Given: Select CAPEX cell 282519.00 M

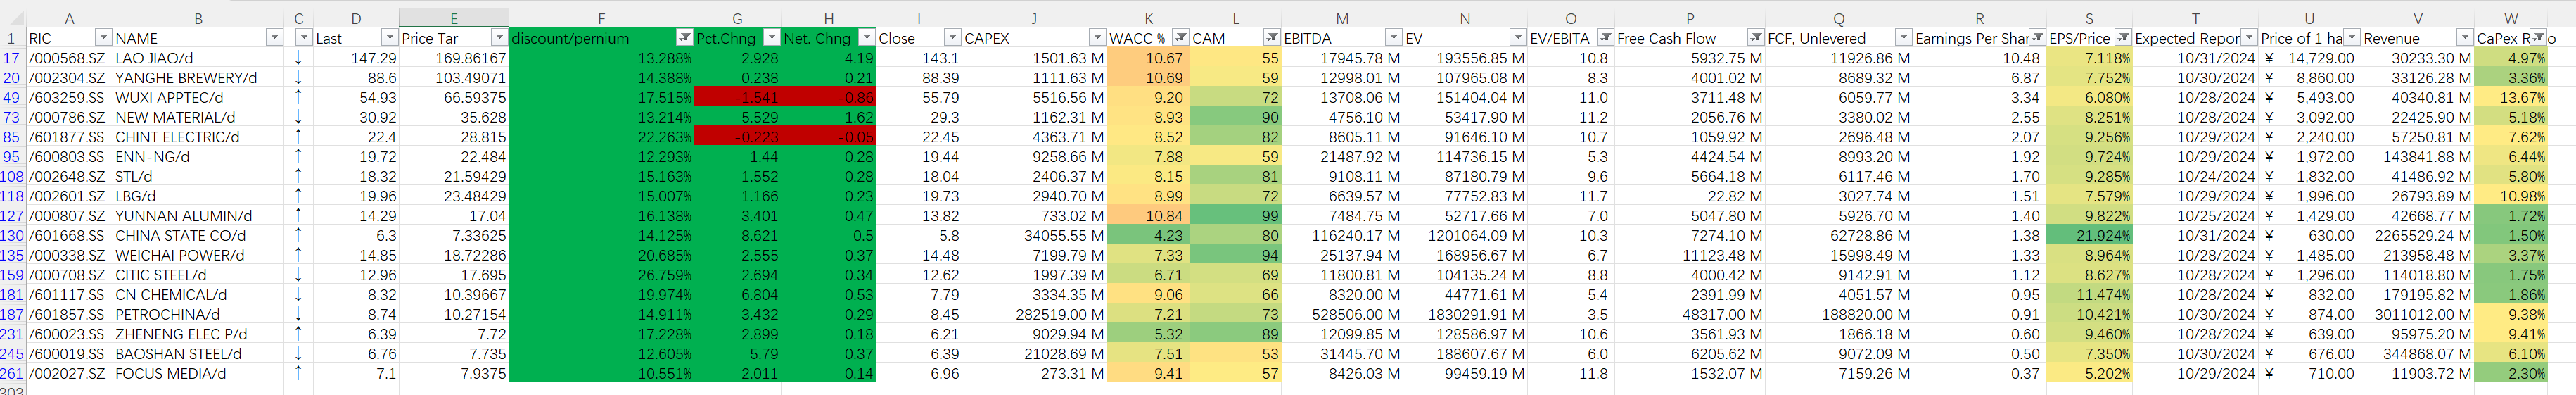Looking at the screenshot, I should (1034, 314).
